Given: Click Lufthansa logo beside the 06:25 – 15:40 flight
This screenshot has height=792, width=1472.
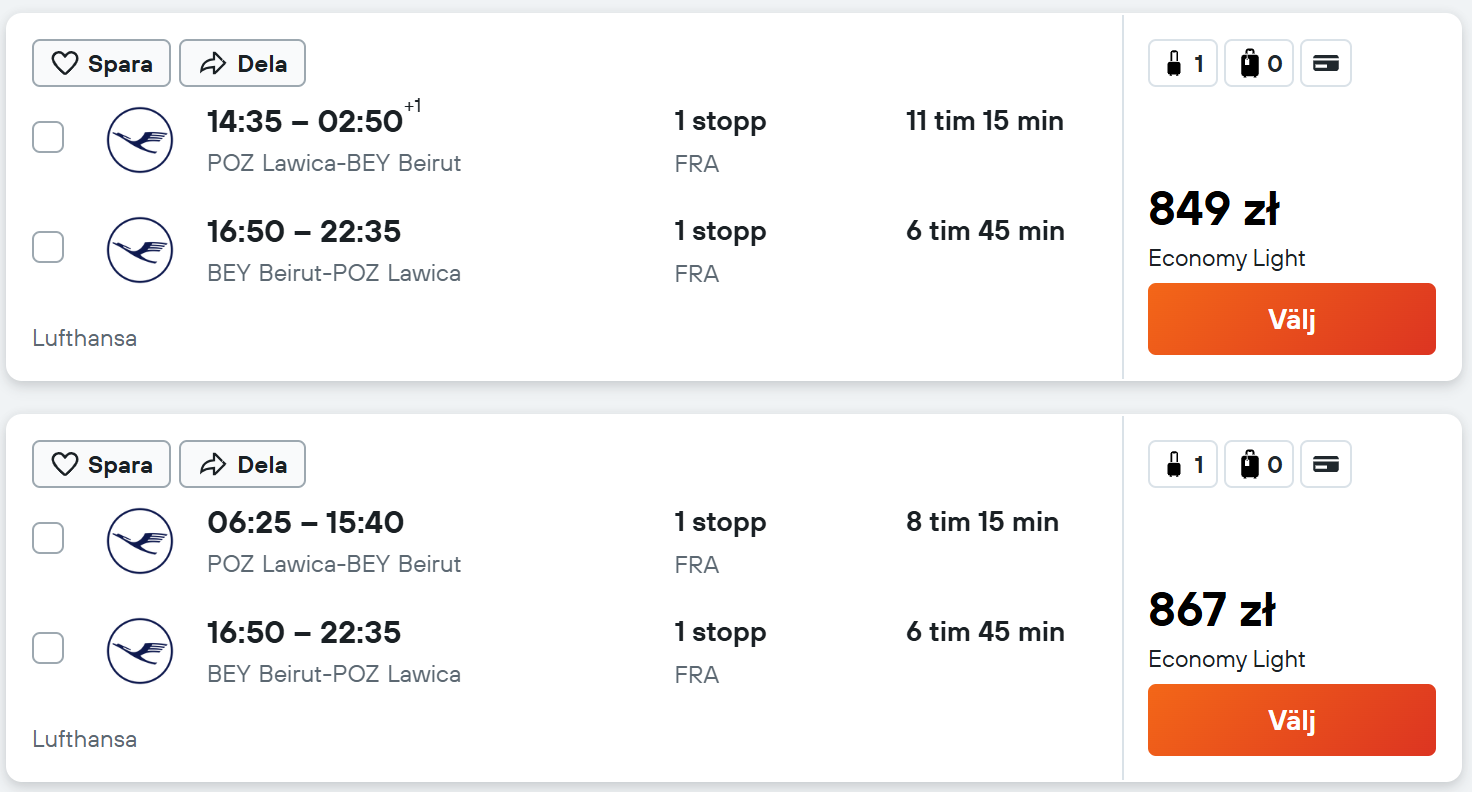Looking at the screenshot, I should point(140,541).
